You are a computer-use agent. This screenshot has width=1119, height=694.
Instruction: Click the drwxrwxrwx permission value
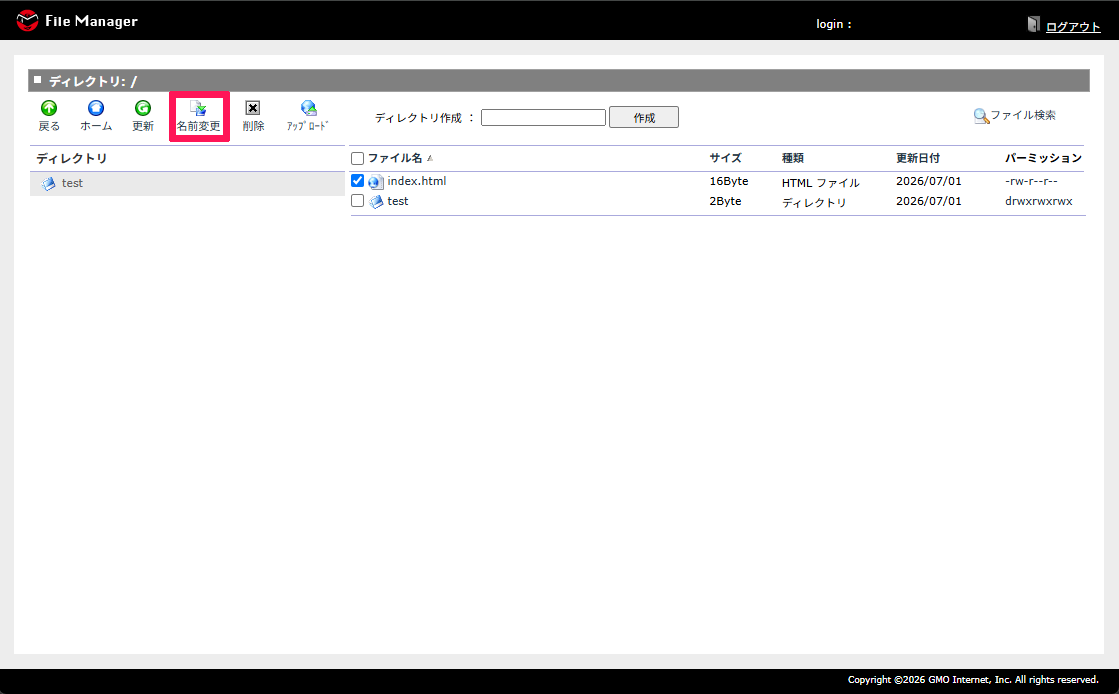click(1038, 201)
